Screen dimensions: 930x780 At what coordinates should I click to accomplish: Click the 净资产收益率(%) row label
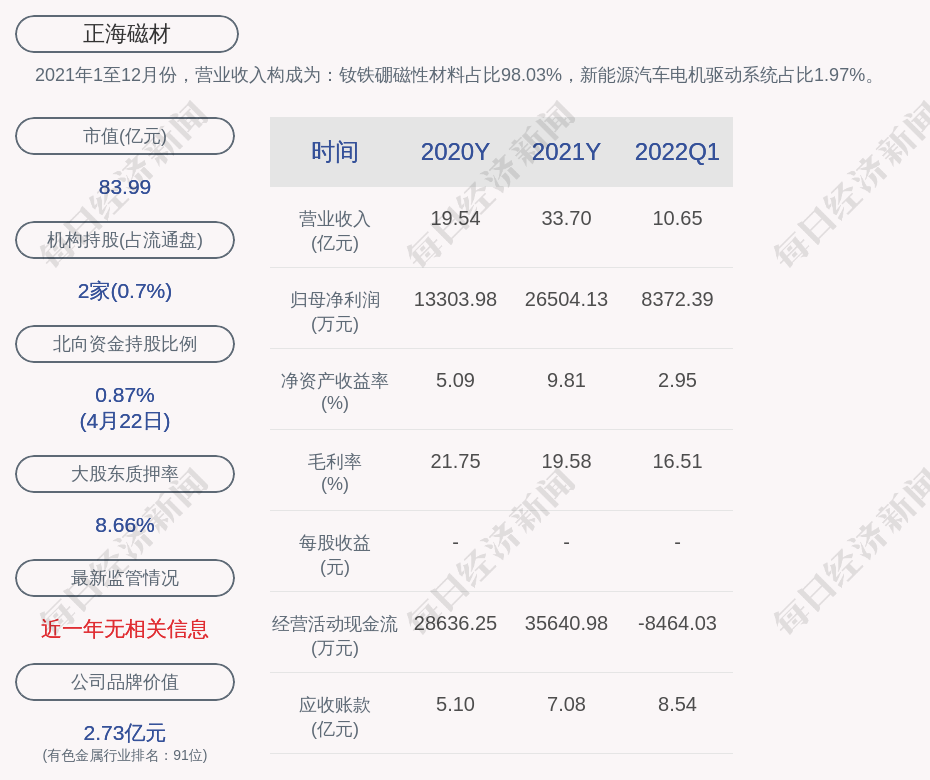click(x=335, y=391)
